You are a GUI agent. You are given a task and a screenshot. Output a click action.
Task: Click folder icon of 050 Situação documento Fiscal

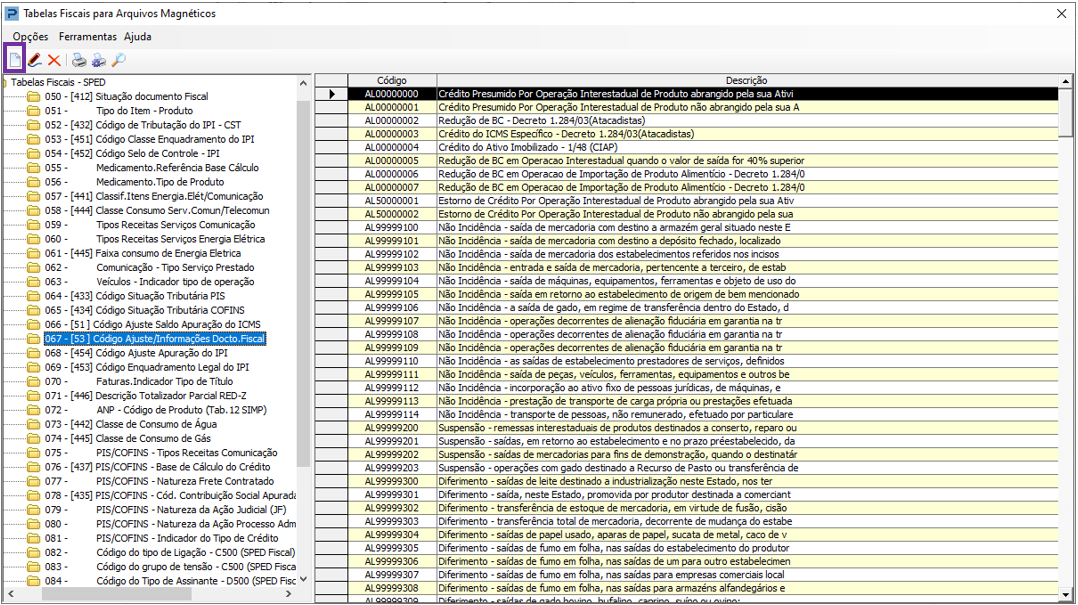click(34, 96)
